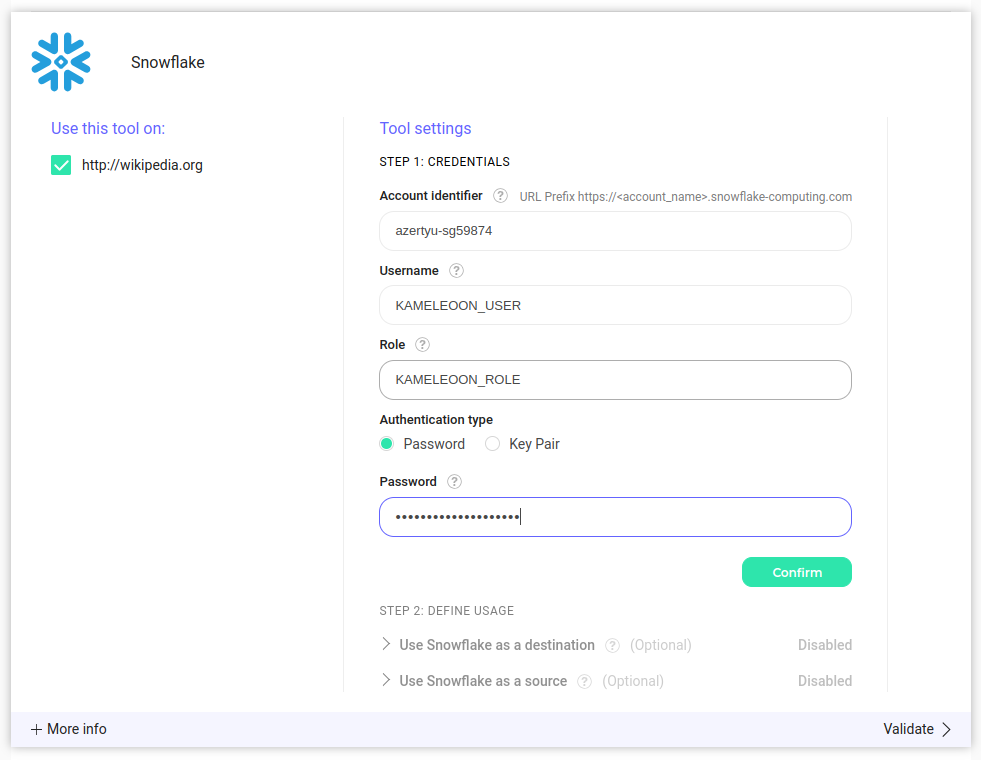Click help icon beside Role label

[x=422, y=345]
